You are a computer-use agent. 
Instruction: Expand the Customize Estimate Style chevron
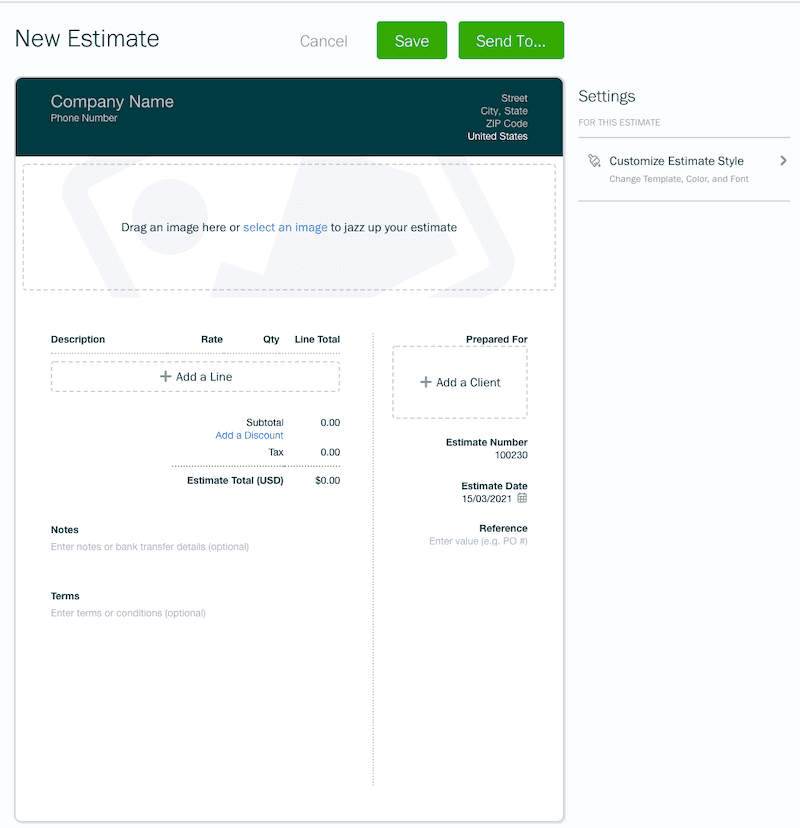(783, 161)
